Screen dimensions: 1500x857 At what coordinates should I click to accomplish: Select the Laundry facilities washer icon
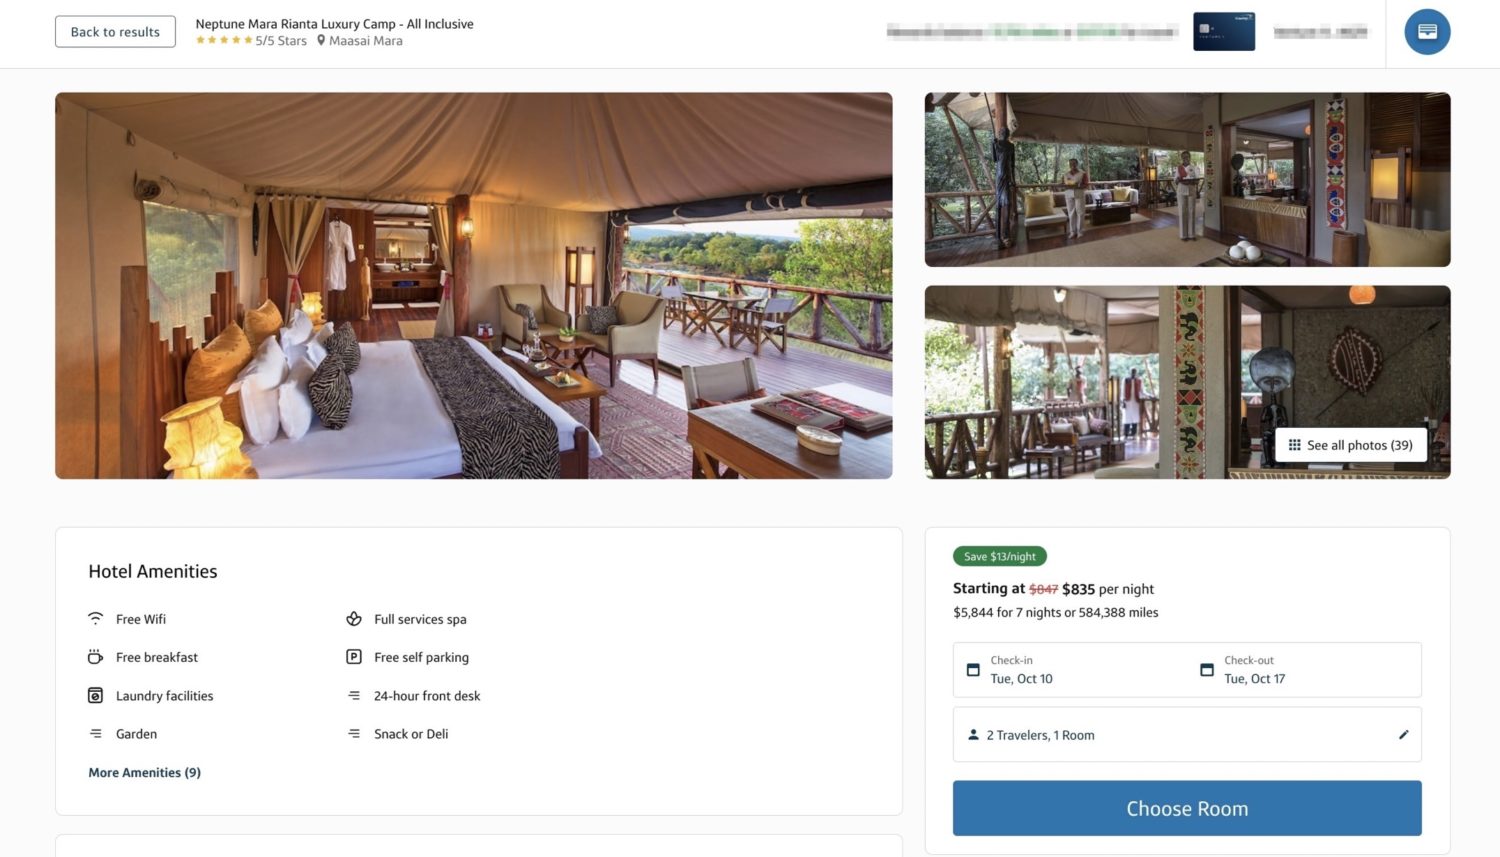[x=95, y=695]
